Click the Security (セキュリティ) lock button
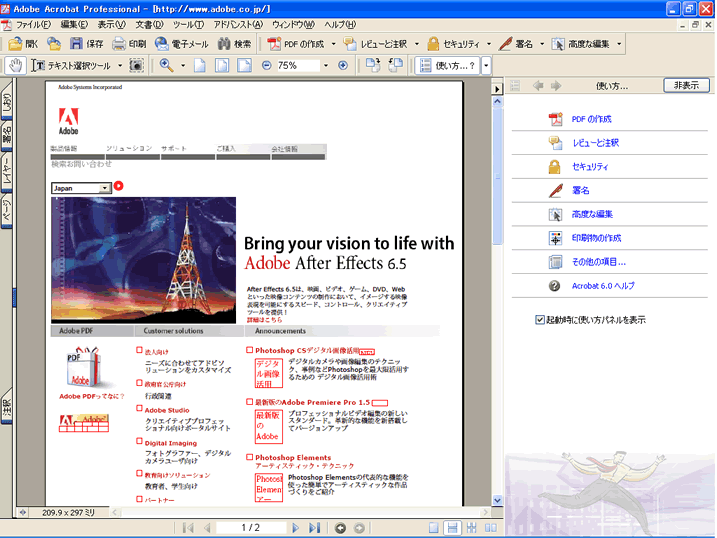The height and width of the screenshot is (538, 717). pos(454,44)
